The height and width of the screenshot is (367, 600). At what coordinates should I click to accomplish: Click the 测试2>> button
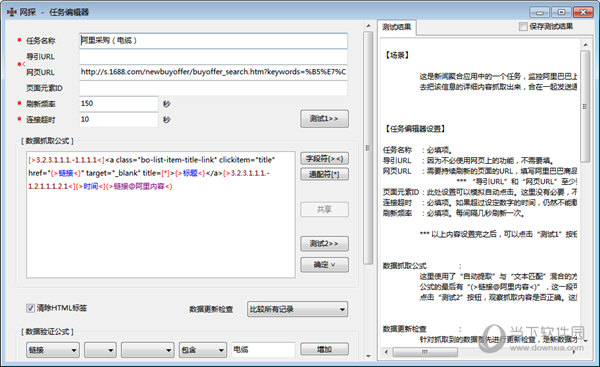click(324, 243)
